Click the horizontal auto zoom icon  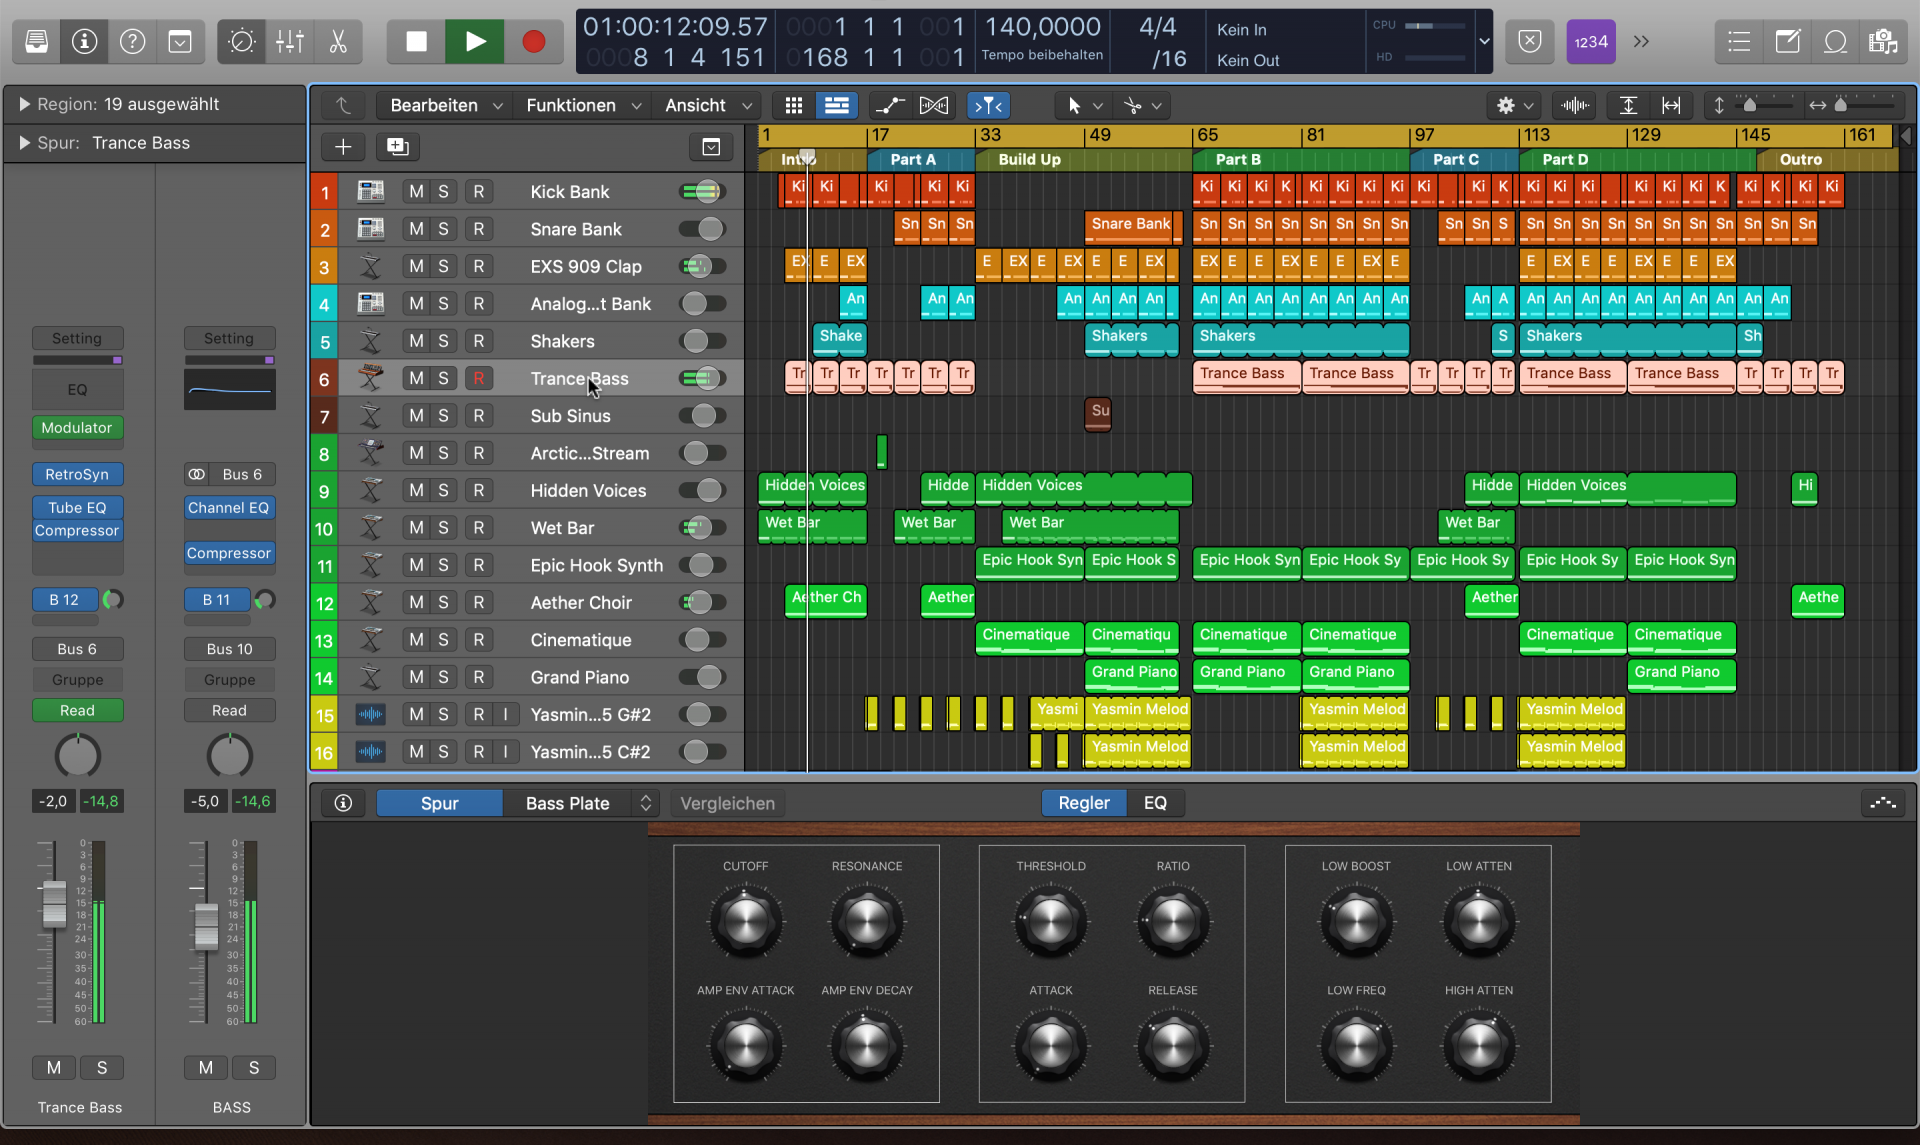click(x=1671, y=105)
